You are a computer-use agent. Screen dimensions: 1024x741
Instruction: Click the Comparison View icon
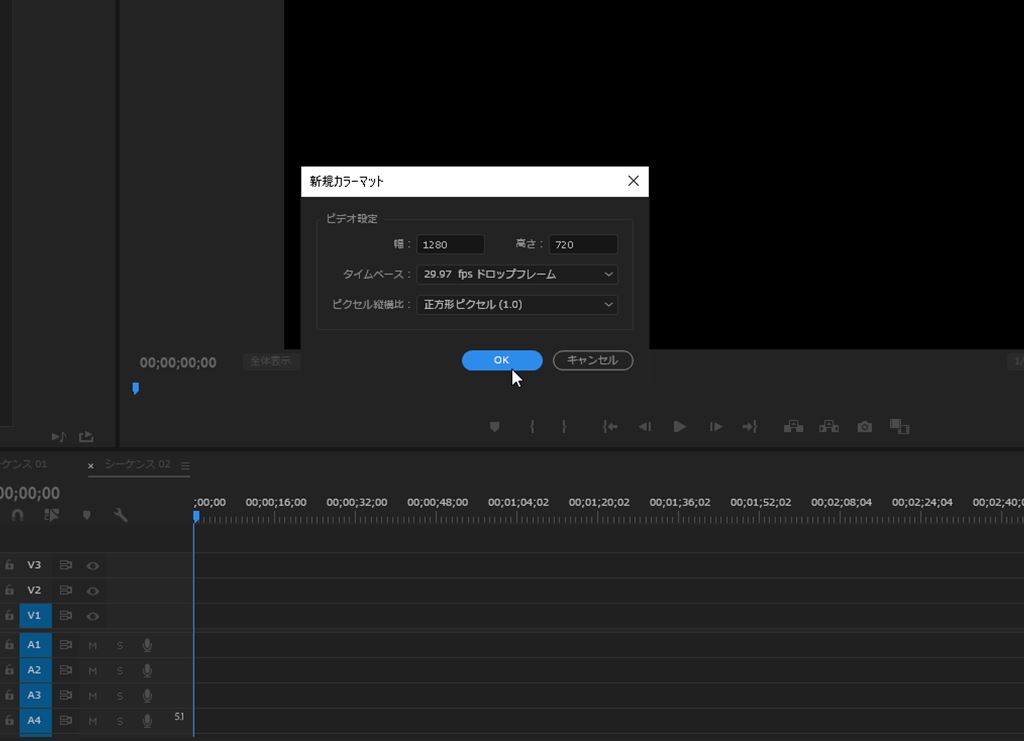pyautogui.click(x=899, y=427)
